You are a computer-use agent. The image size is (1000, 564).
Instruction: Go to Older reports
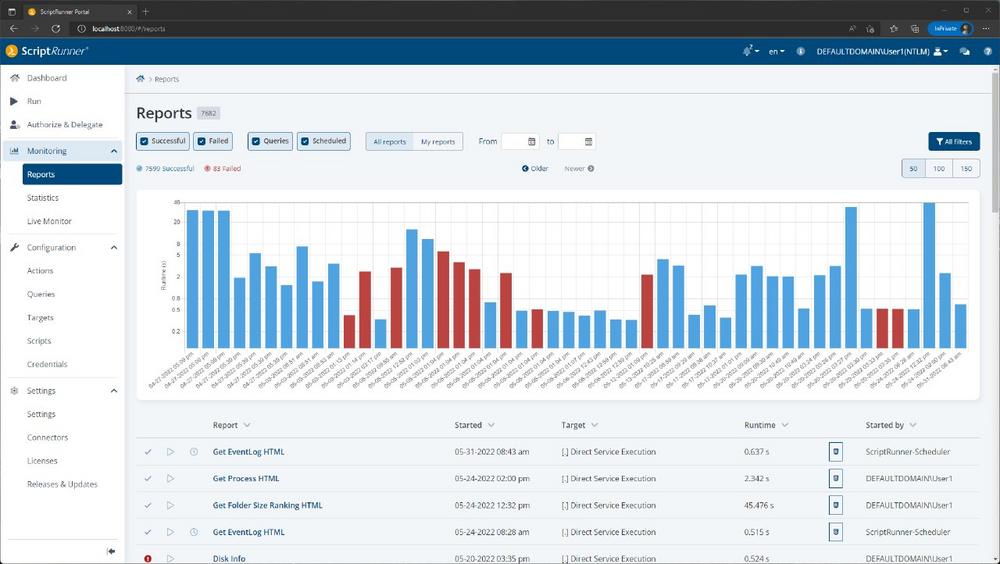pyautogui.click(x=535, y=169)
